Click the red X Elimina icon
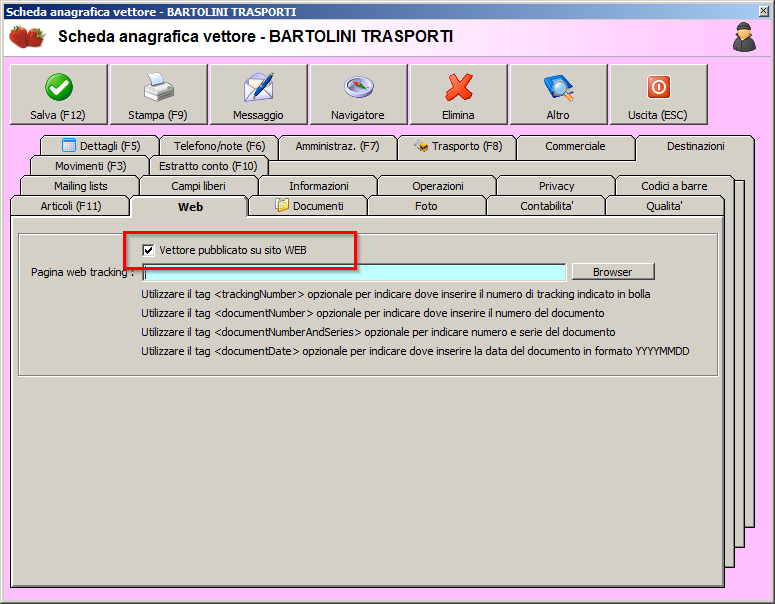 click(459, 87)
